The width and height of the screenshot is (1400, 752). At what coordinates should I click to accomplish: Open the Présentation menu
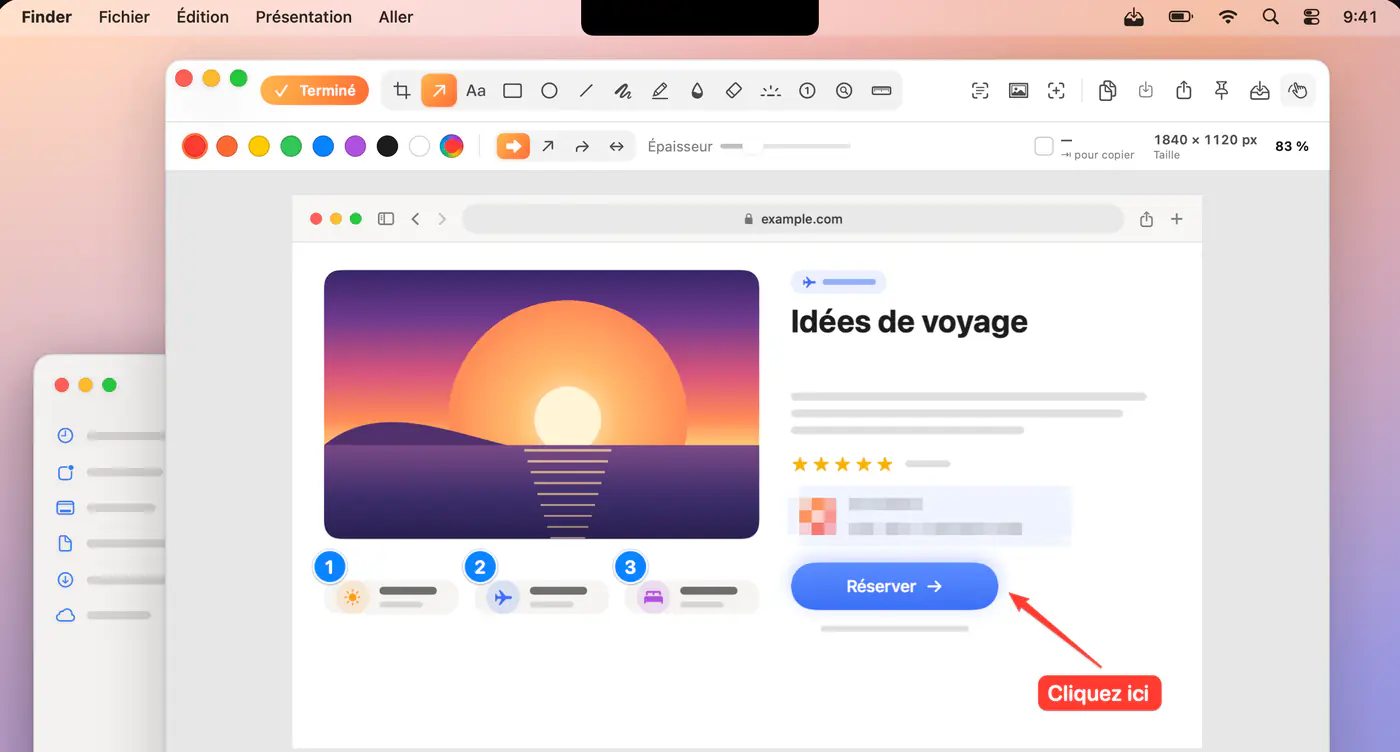click(x=304, y=17)
